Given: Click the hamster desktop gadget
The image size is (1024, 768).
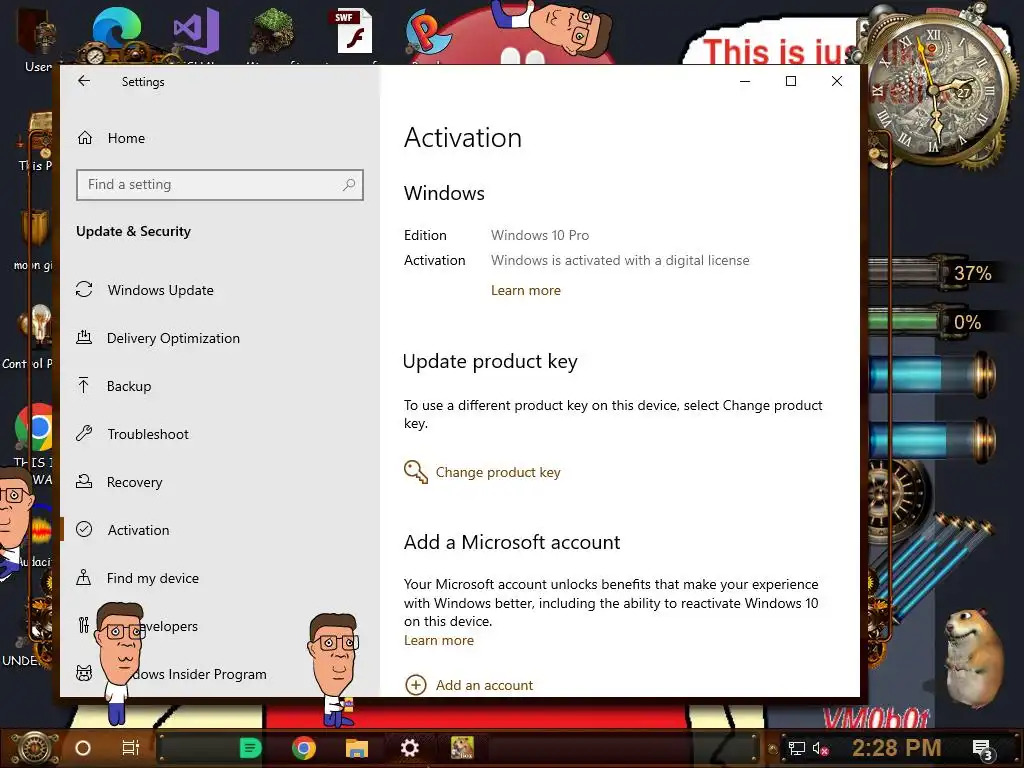Looking at the screenshot, I should (973, 658).
